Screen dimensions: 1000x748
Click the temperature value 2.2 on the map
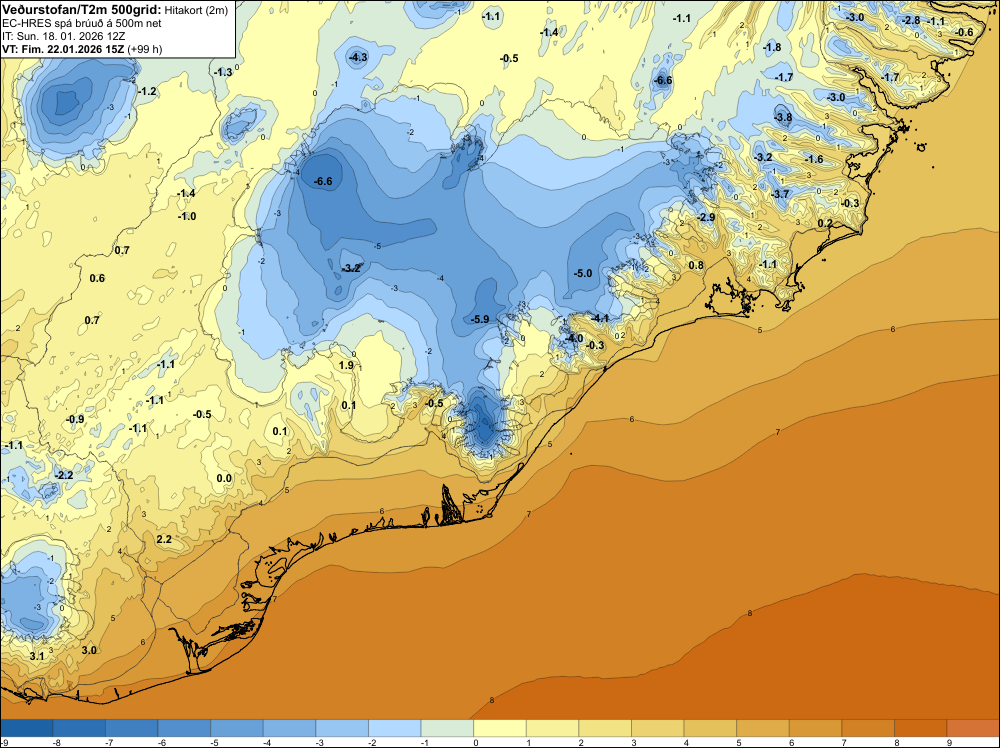(164, 539)
